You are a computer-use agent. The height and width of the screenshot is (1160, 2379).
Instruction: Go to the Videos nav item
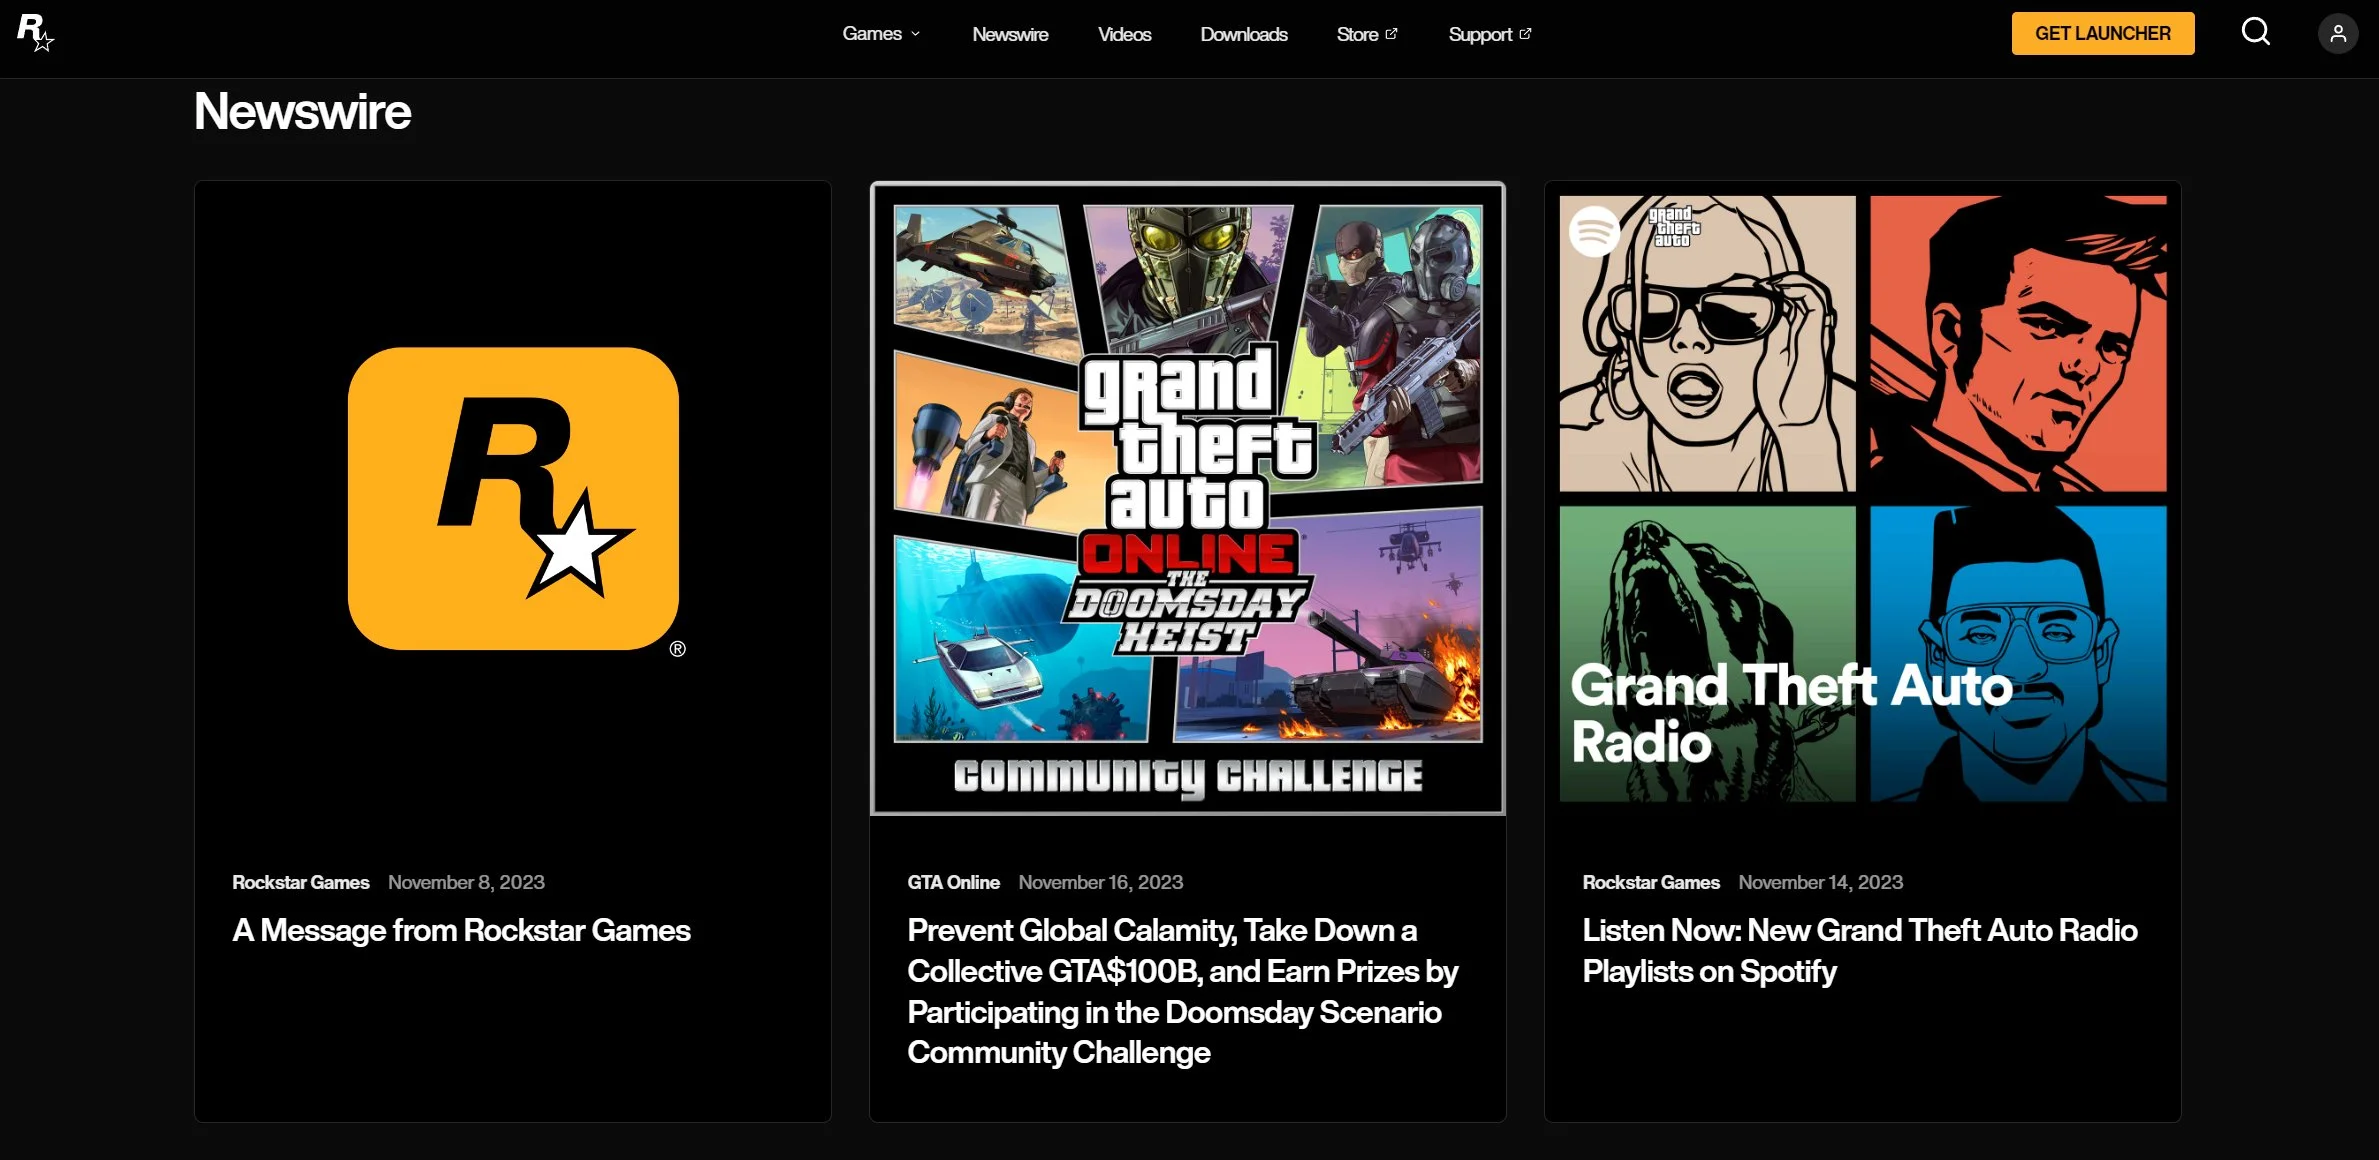(1124, 34)
